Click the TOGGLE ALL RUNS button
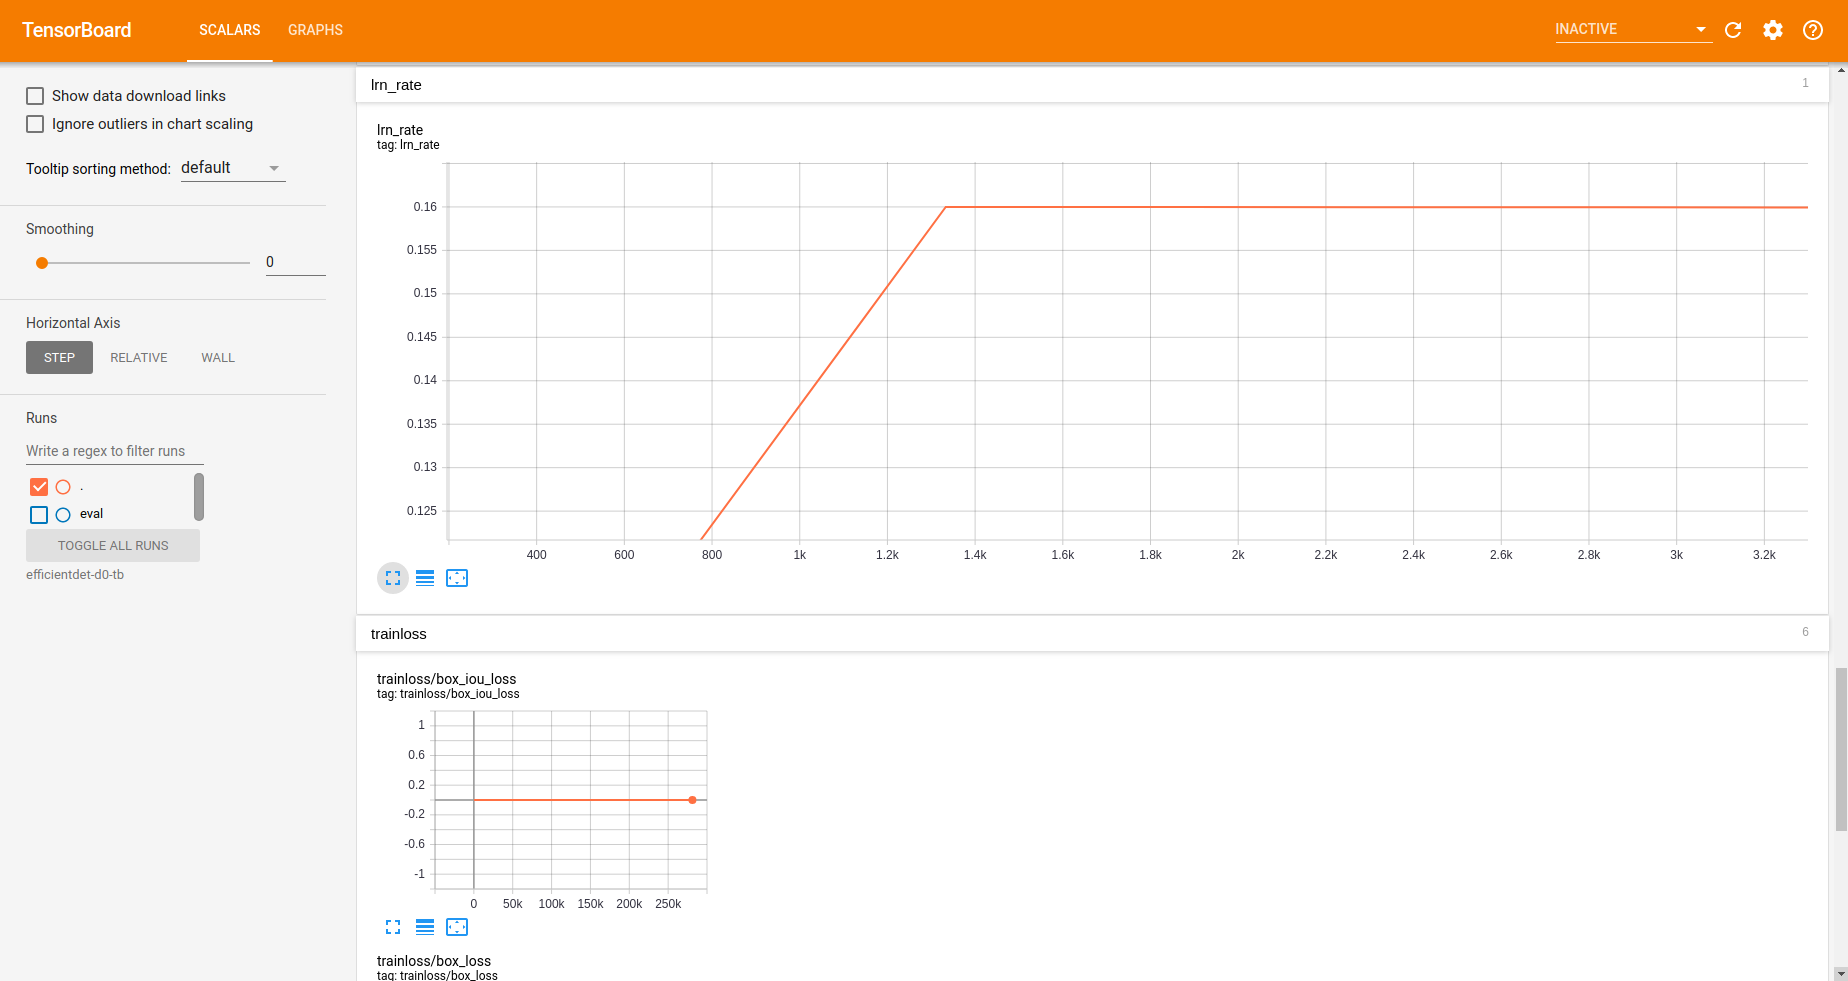 (112, 545)
